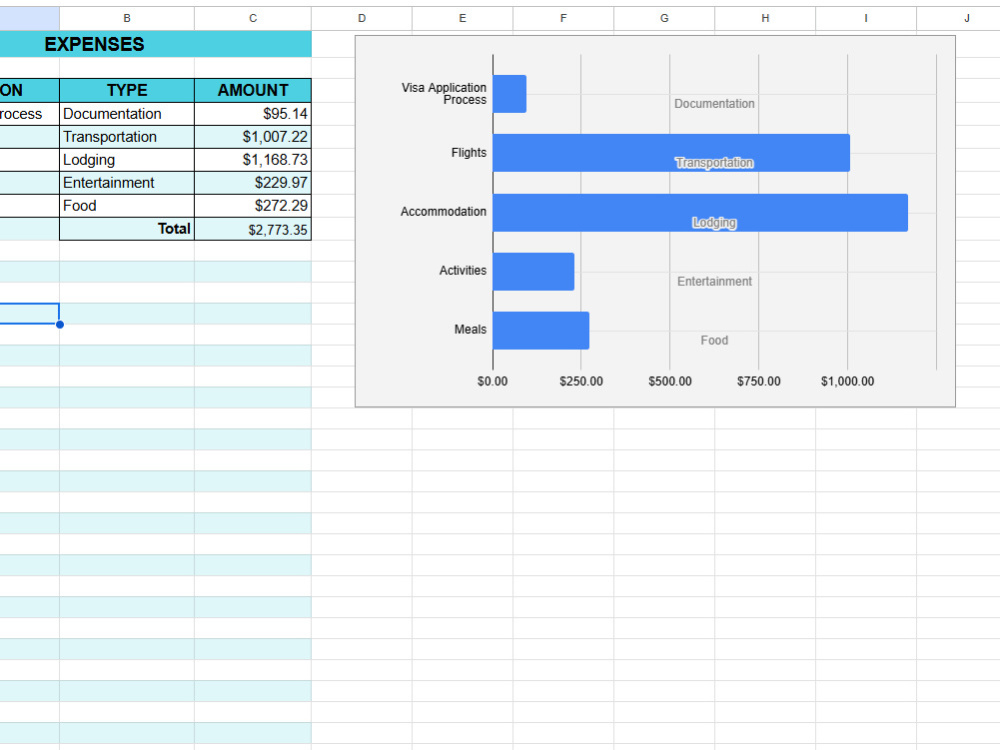This screenshot has width=1000, height=750.
Task: Select the $95.14 amount cell
Action: 253,114
